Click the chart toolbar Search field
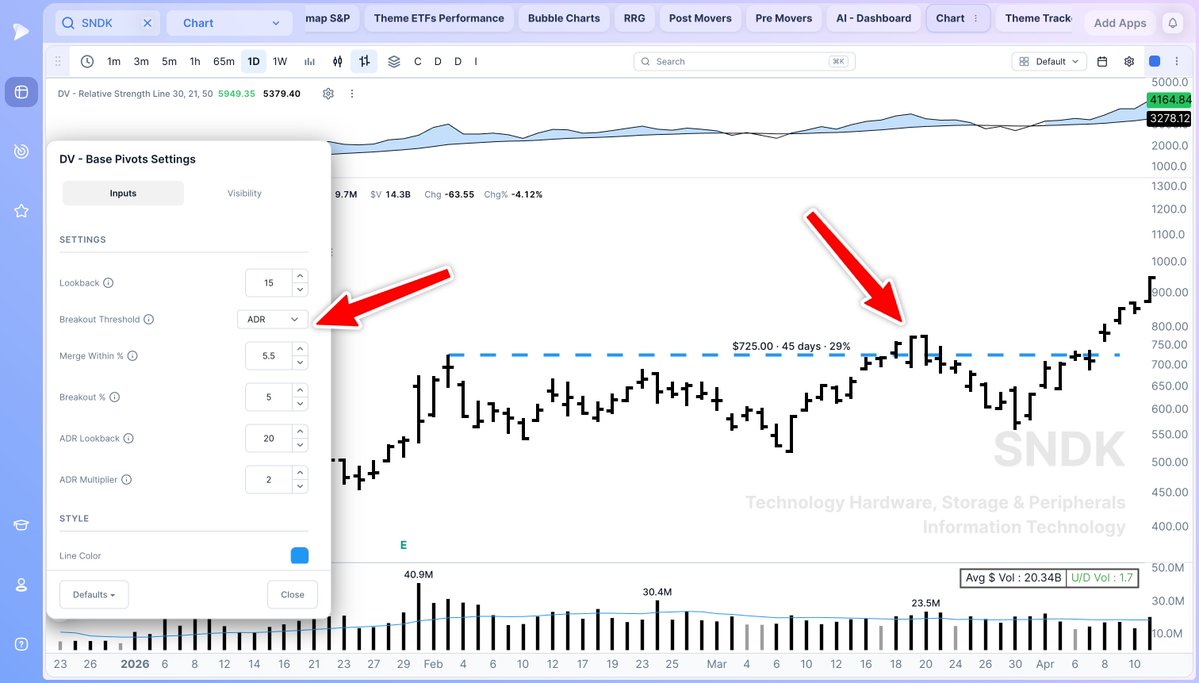This screenshot has width=1199, height=683. 744,61
